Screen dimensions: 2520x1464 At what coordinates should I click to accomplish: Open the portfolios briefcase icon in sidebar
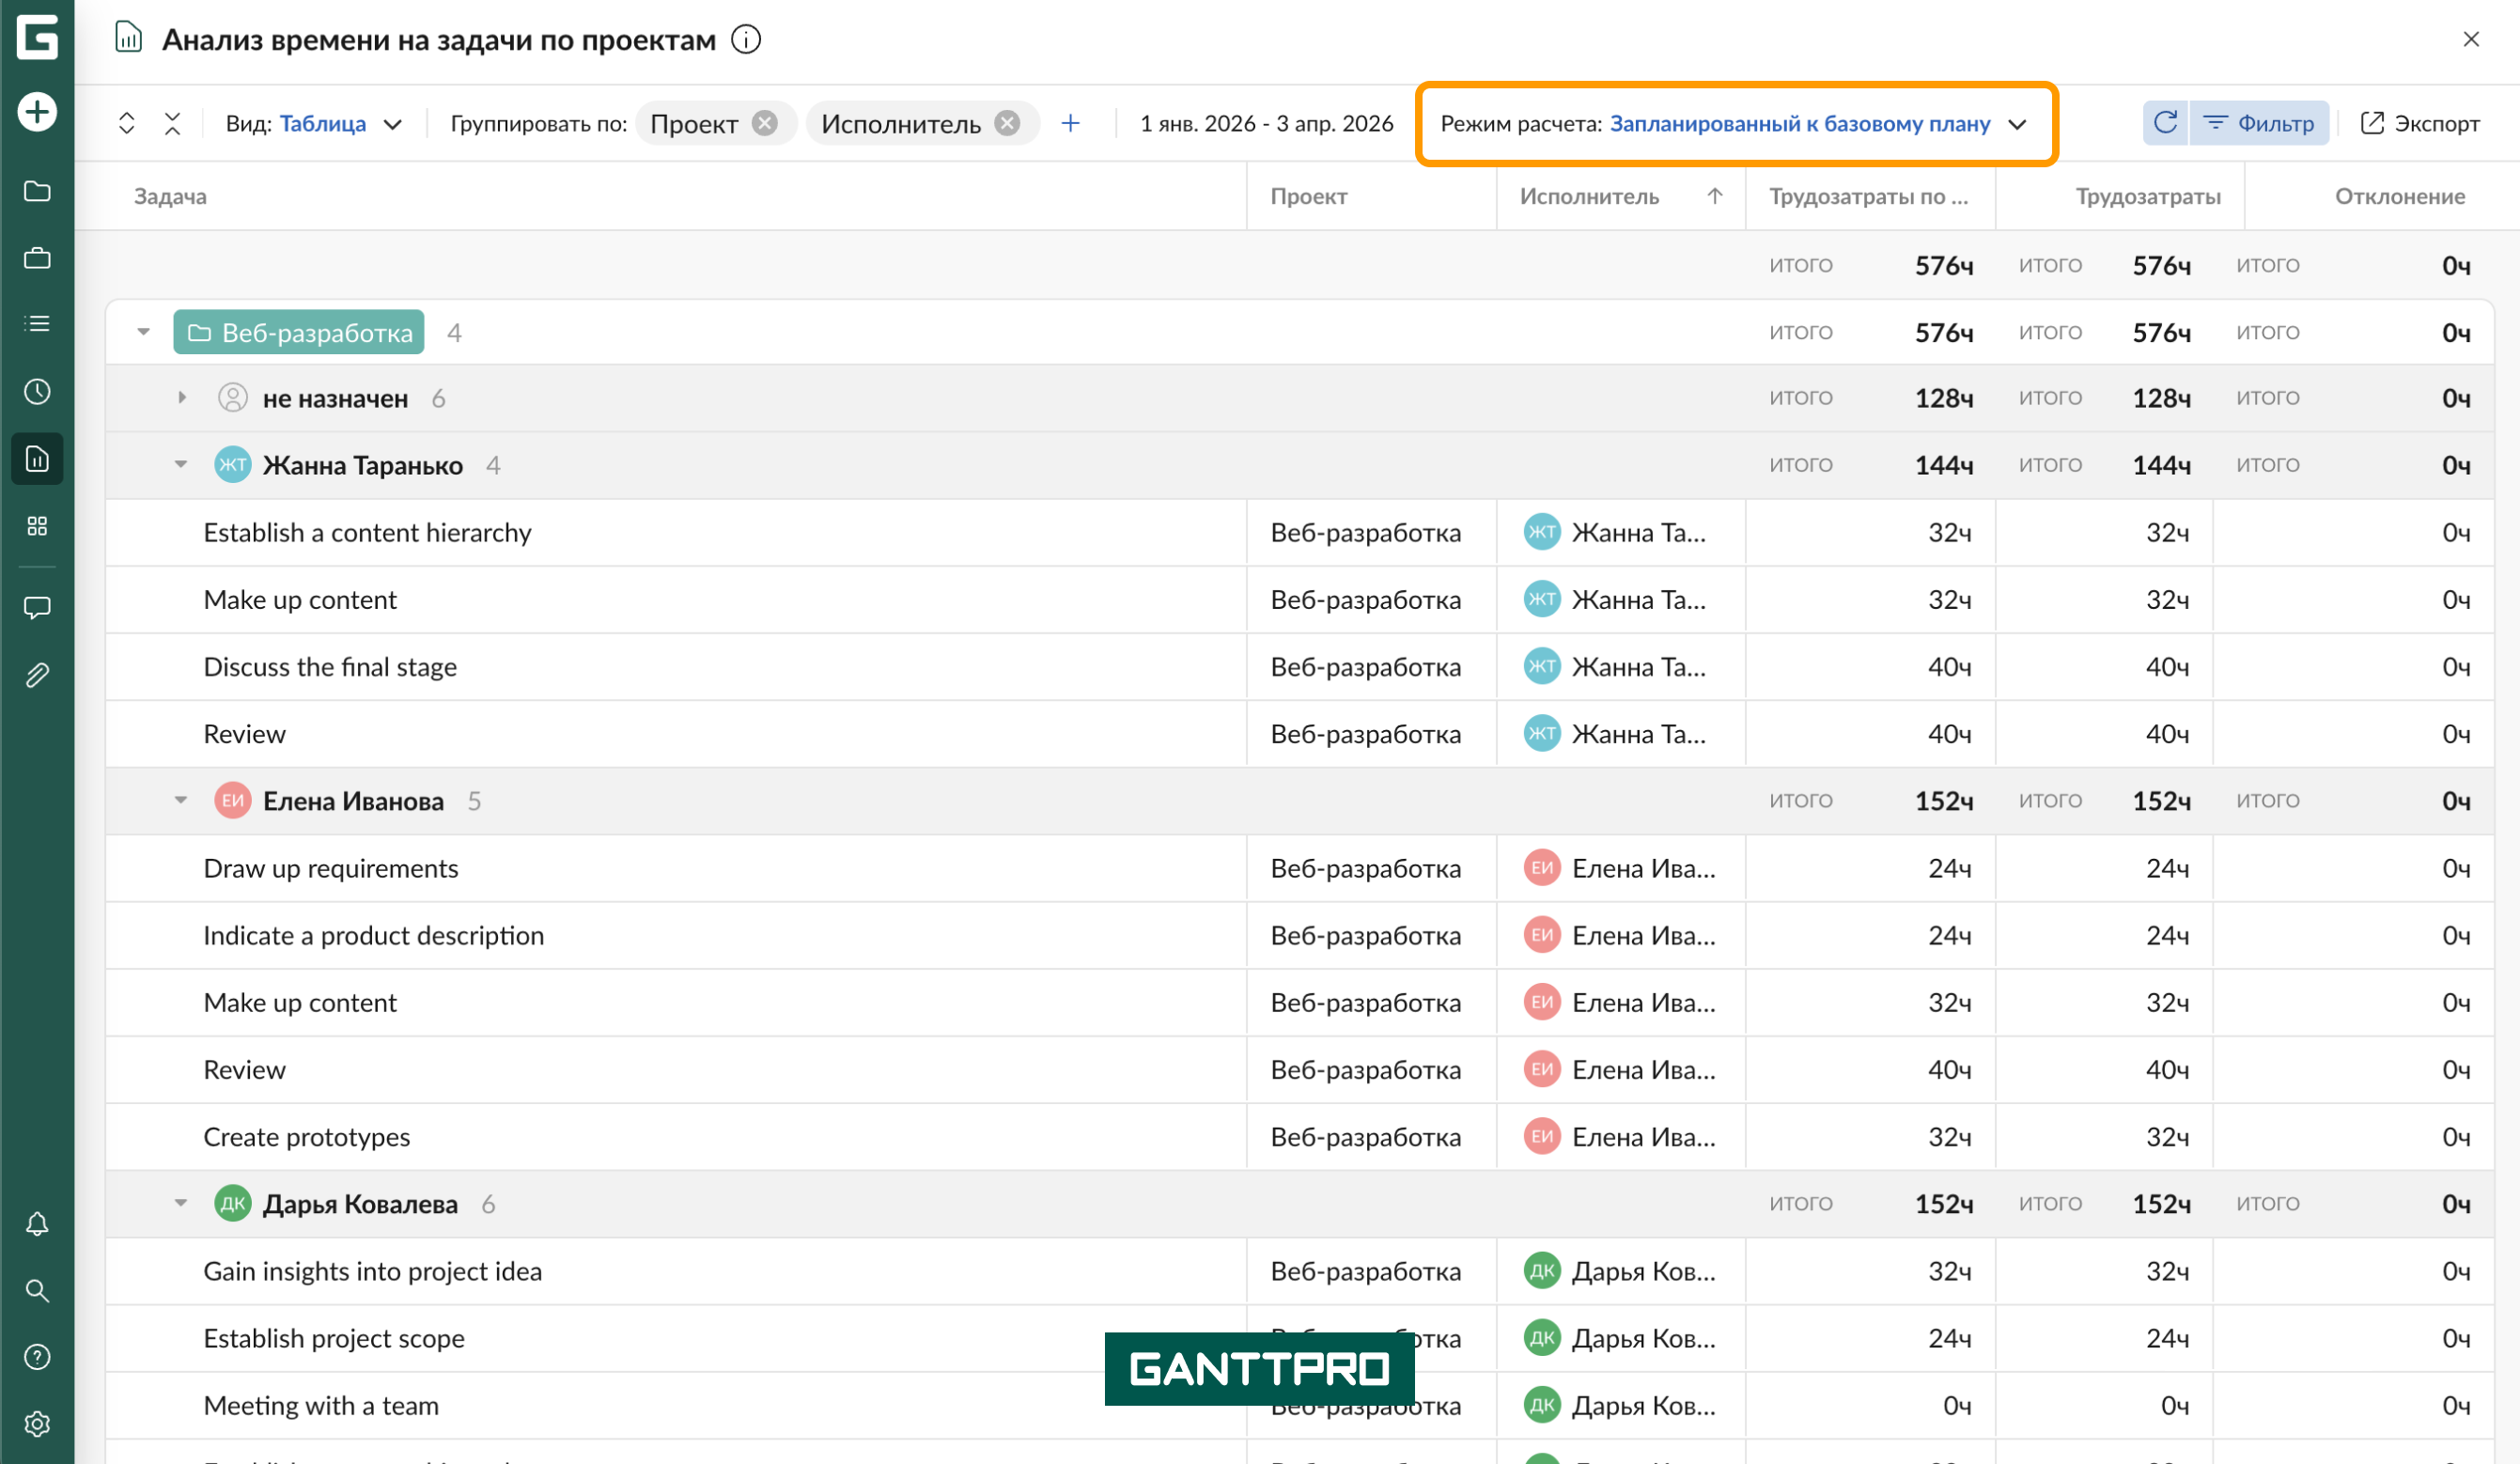pos(37,258)
